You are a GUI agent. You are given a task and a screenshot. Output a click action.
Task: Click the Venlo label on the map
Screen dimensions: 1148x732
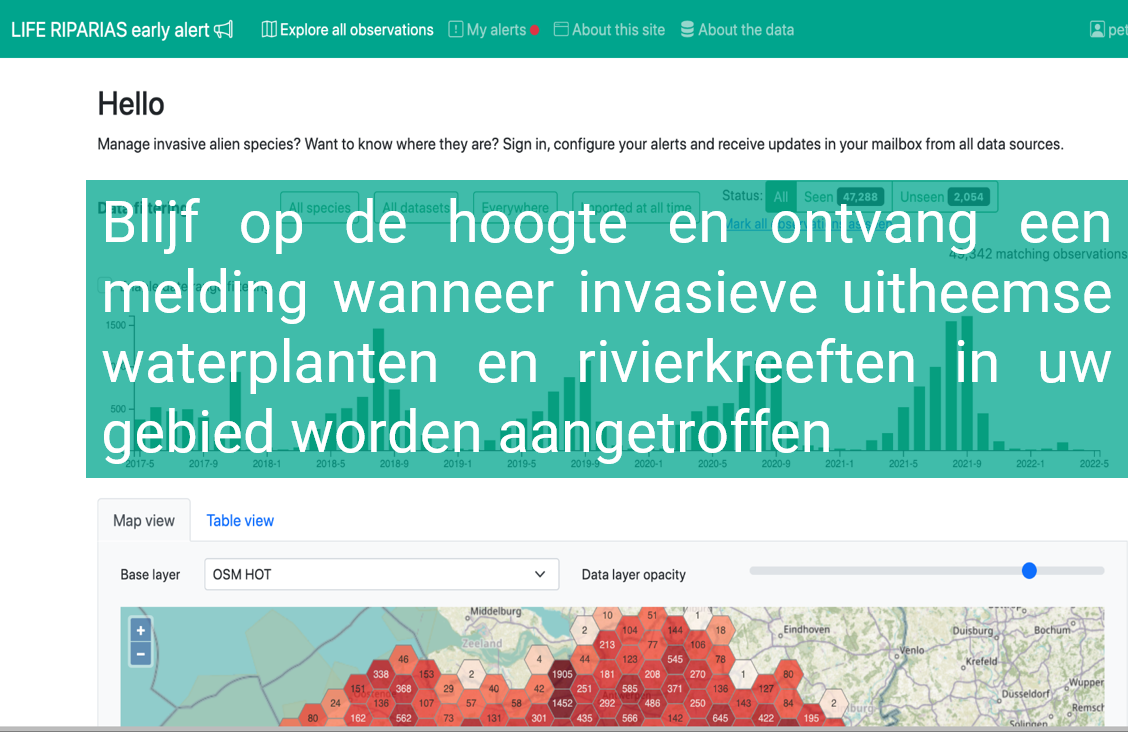912,650
